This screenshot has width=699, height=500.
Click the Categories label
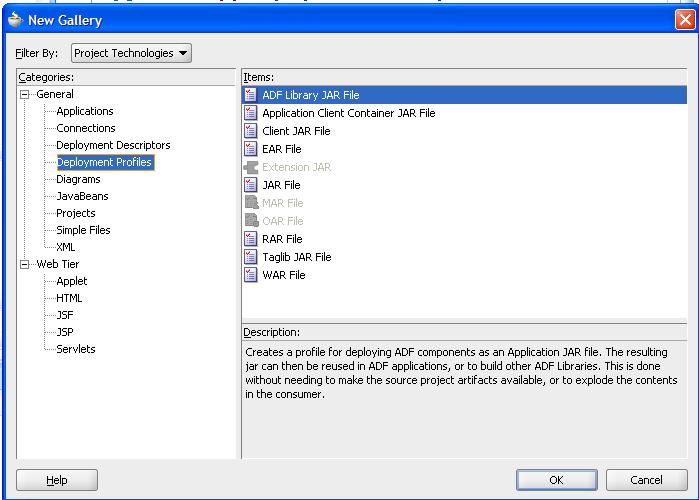(46, 77)
